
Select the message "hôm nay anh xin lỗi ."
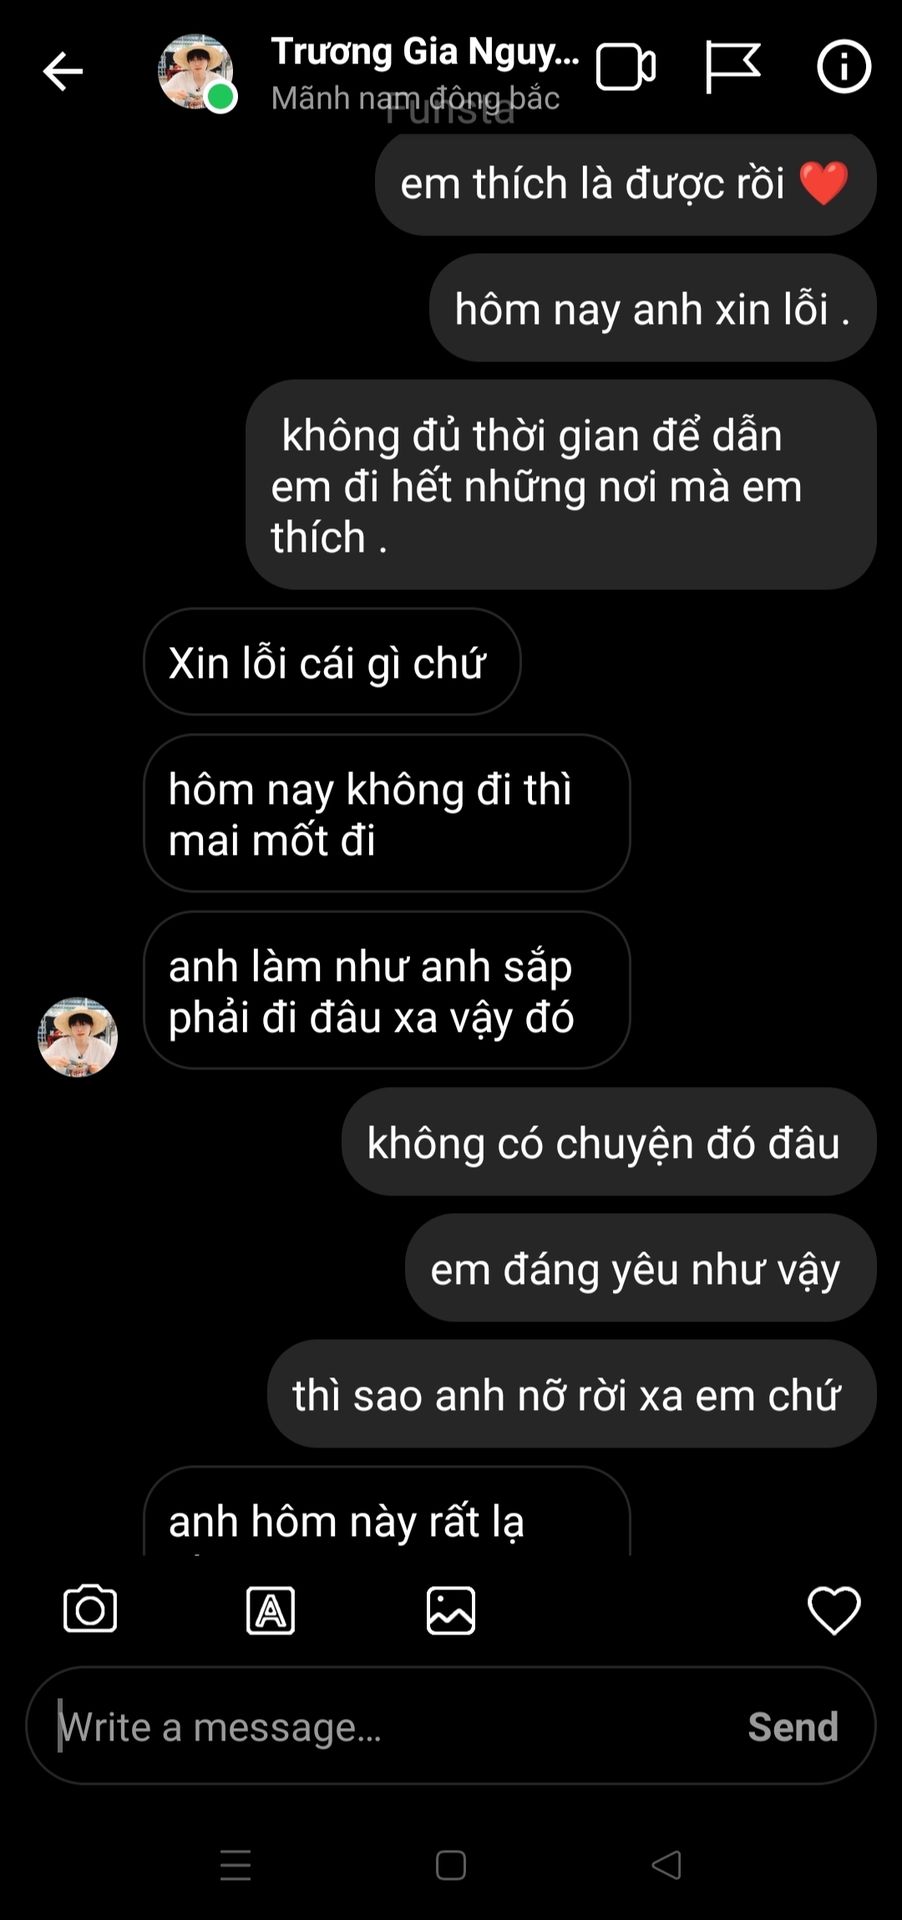tap(653, 308)
